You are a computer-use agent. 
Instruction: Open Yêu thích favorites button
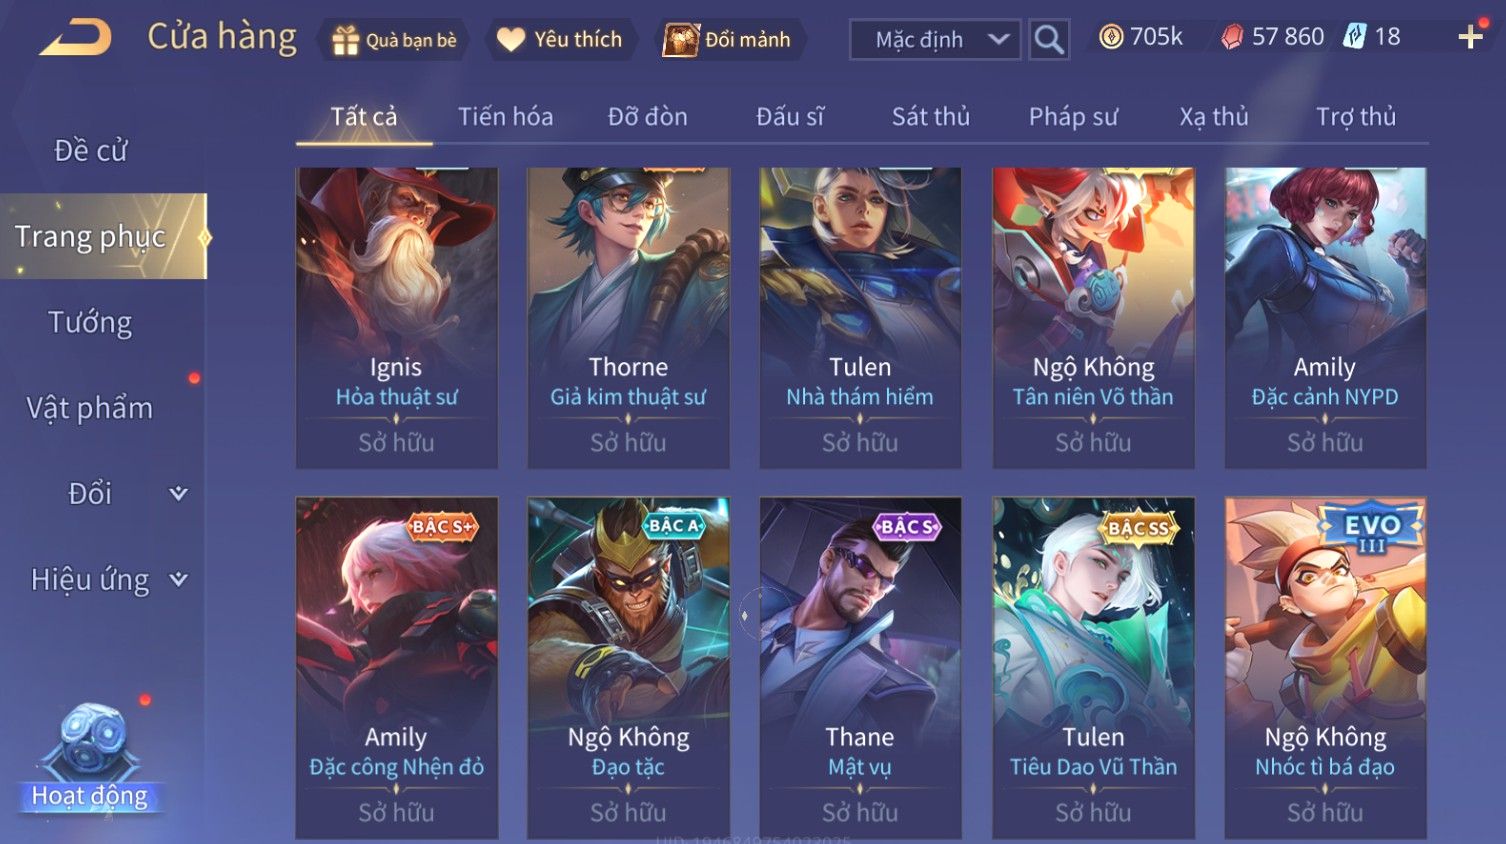coord(560,40)
